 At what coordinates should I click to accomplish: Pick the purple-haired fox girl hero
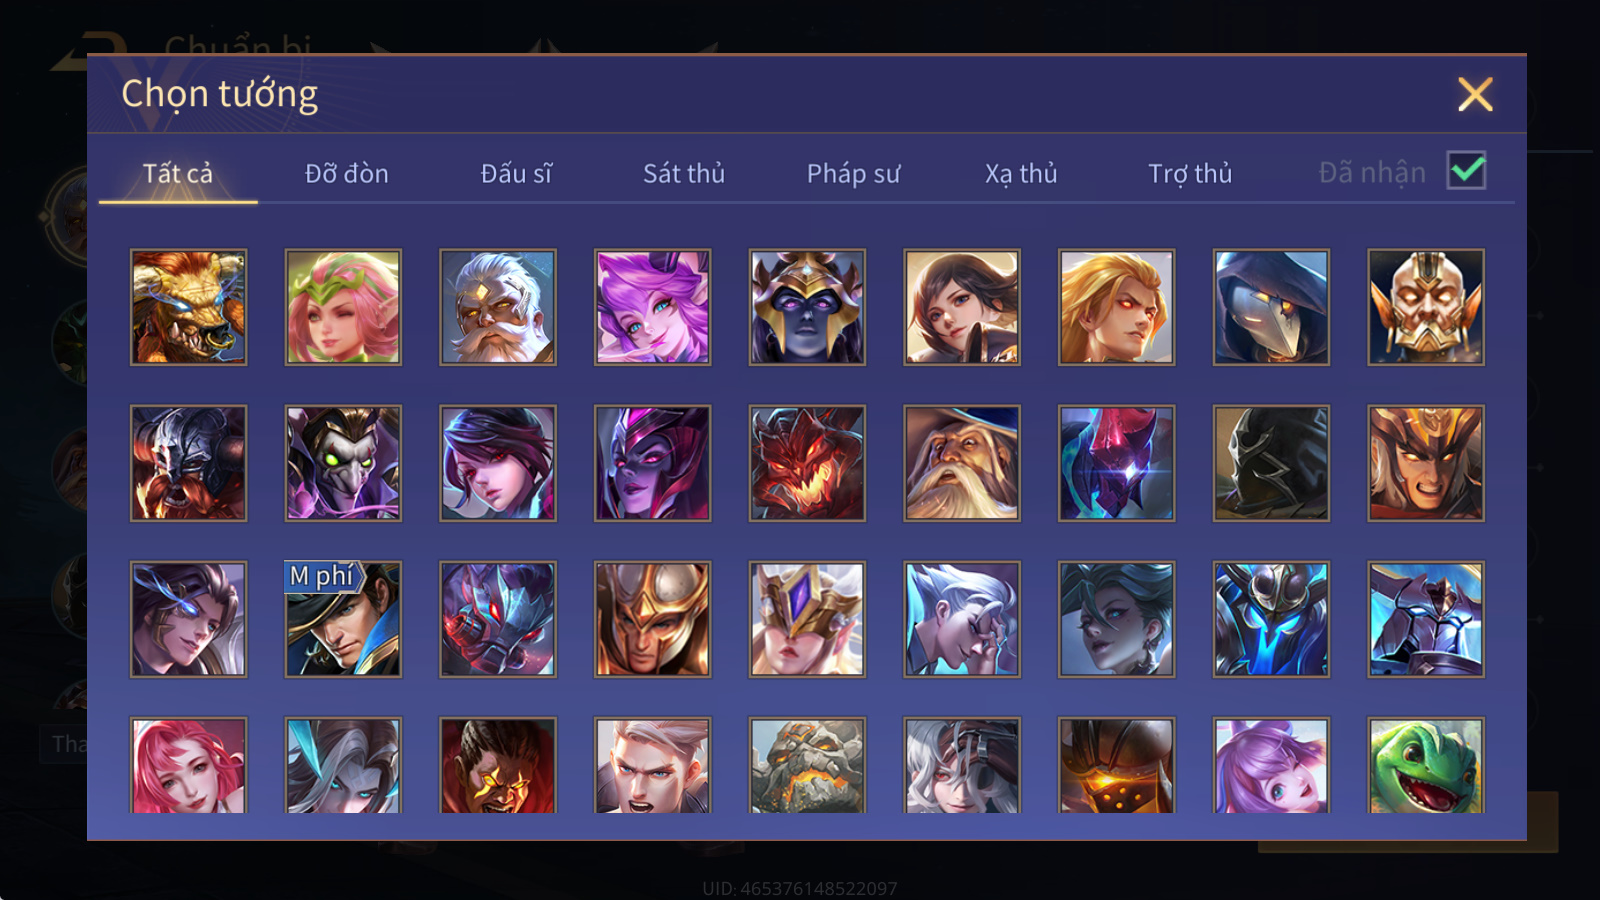pos(653,307)
